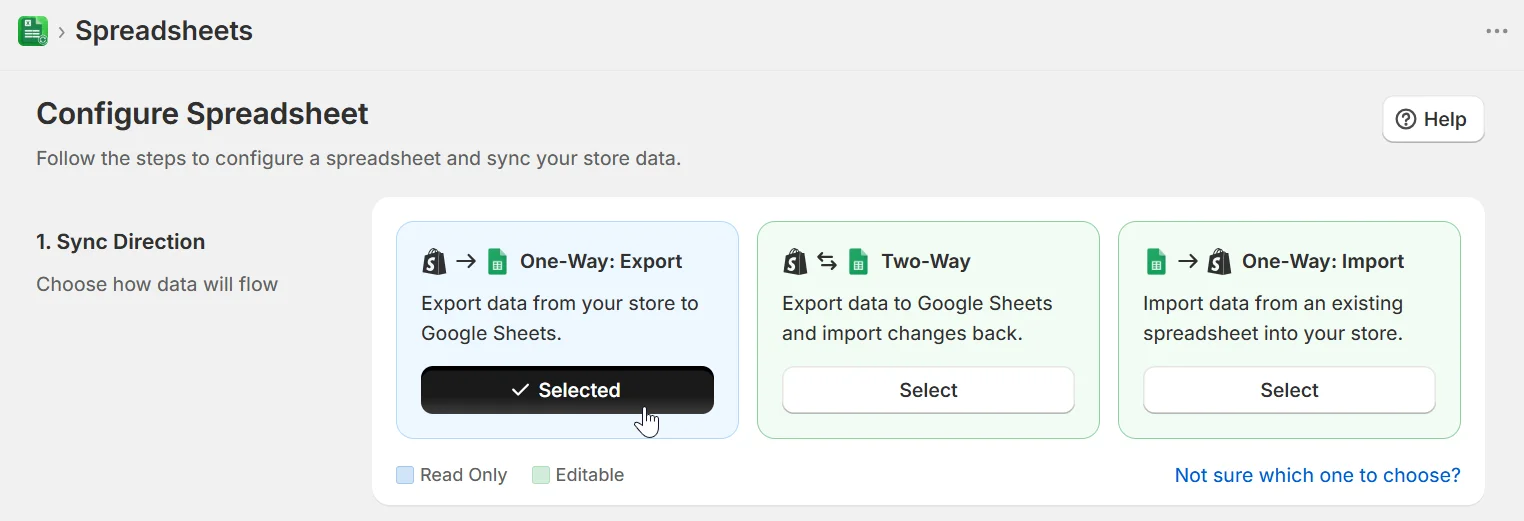Click the Shopify bag icon in One-Way: Export
The height and width of the screenshot is (521, 1524).
coord(434,262)
